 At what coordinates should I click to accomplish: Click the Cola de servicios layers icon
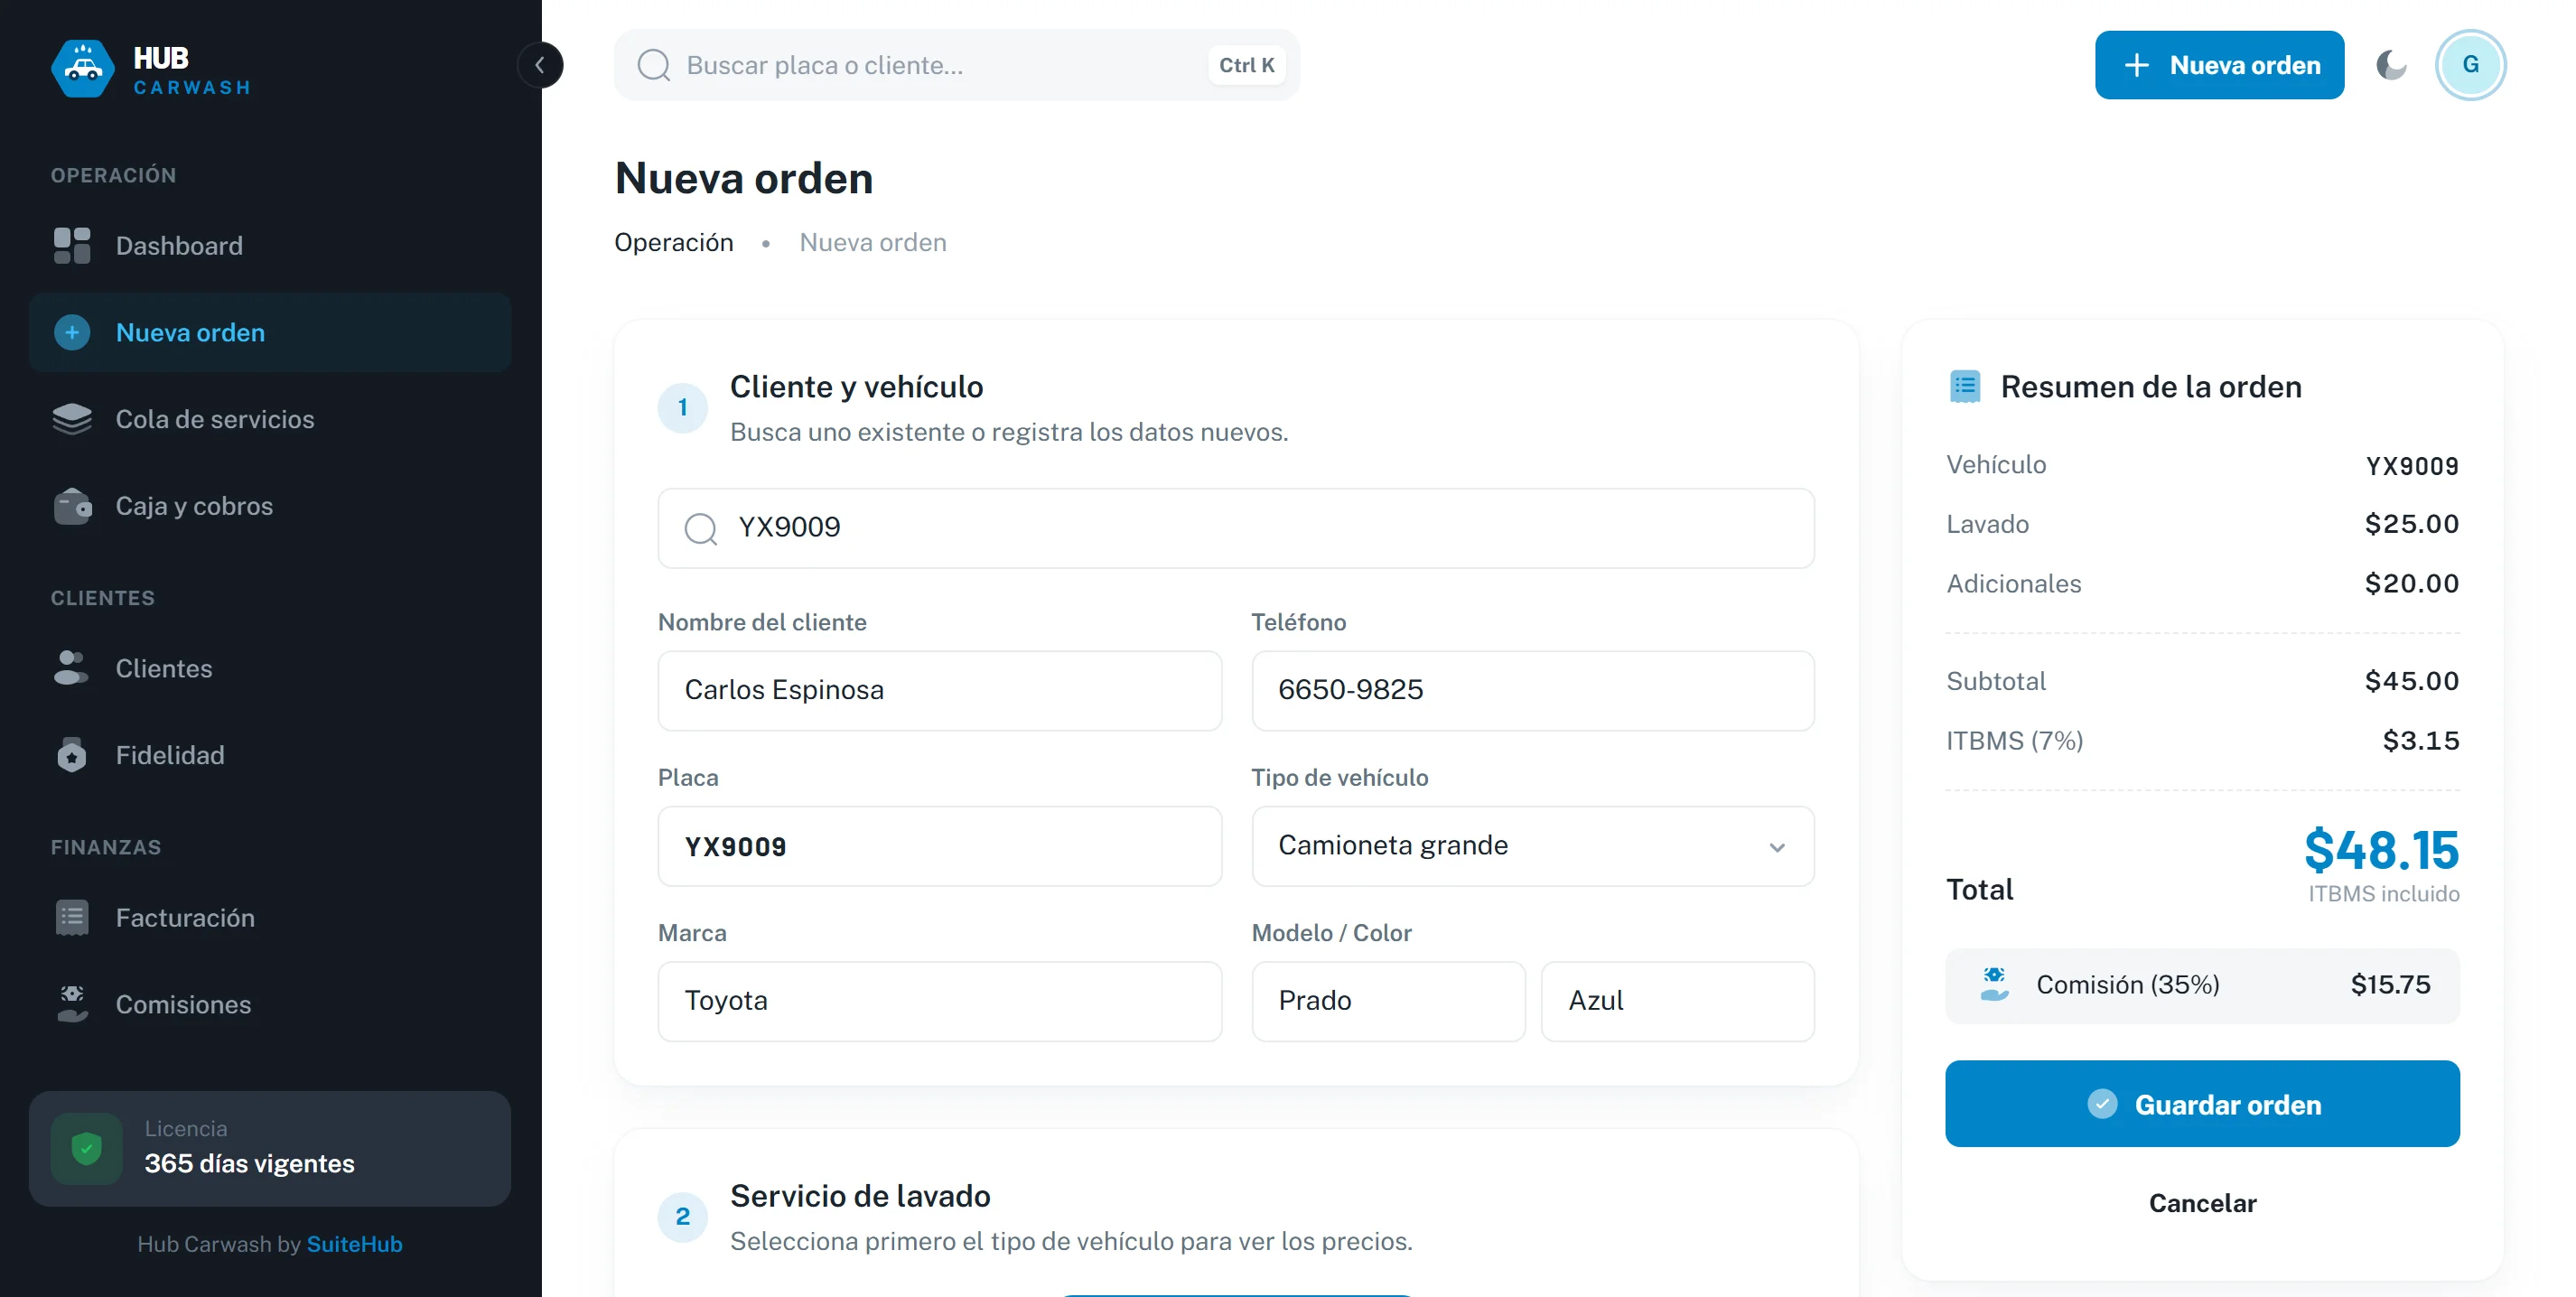72,420
